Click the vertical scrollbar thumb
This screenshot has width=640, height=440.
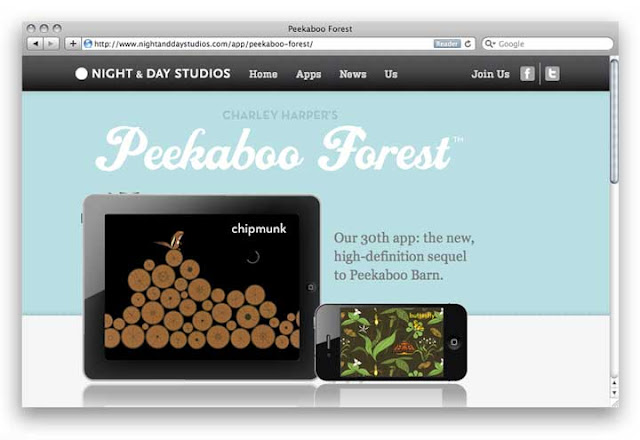pyautogui.click(x=614, y=121)
